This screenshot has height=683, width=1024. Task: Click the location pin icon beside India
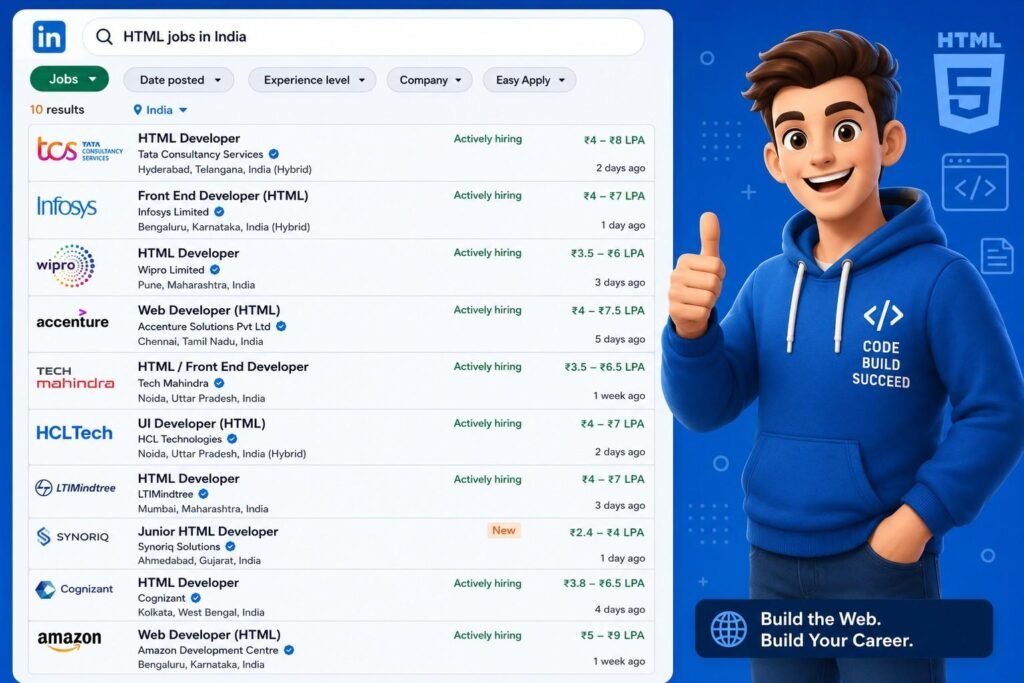point(137,110)
